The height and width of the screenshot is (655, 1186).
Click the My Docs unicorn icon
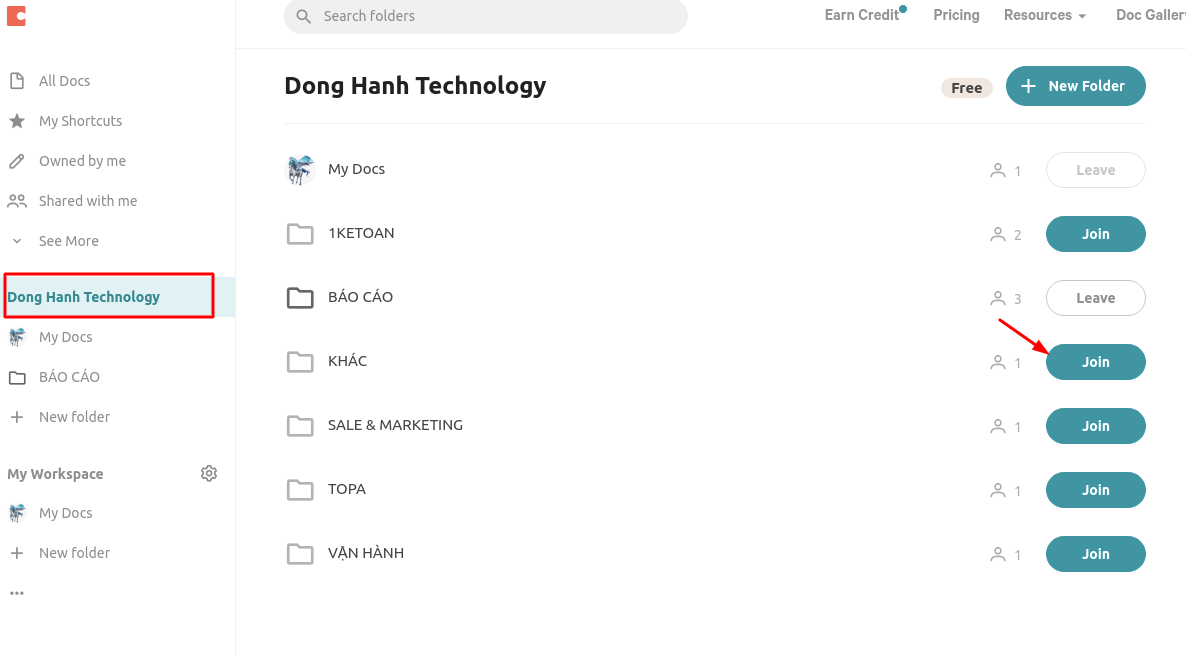pyautogui.click(x=299, y=169)
